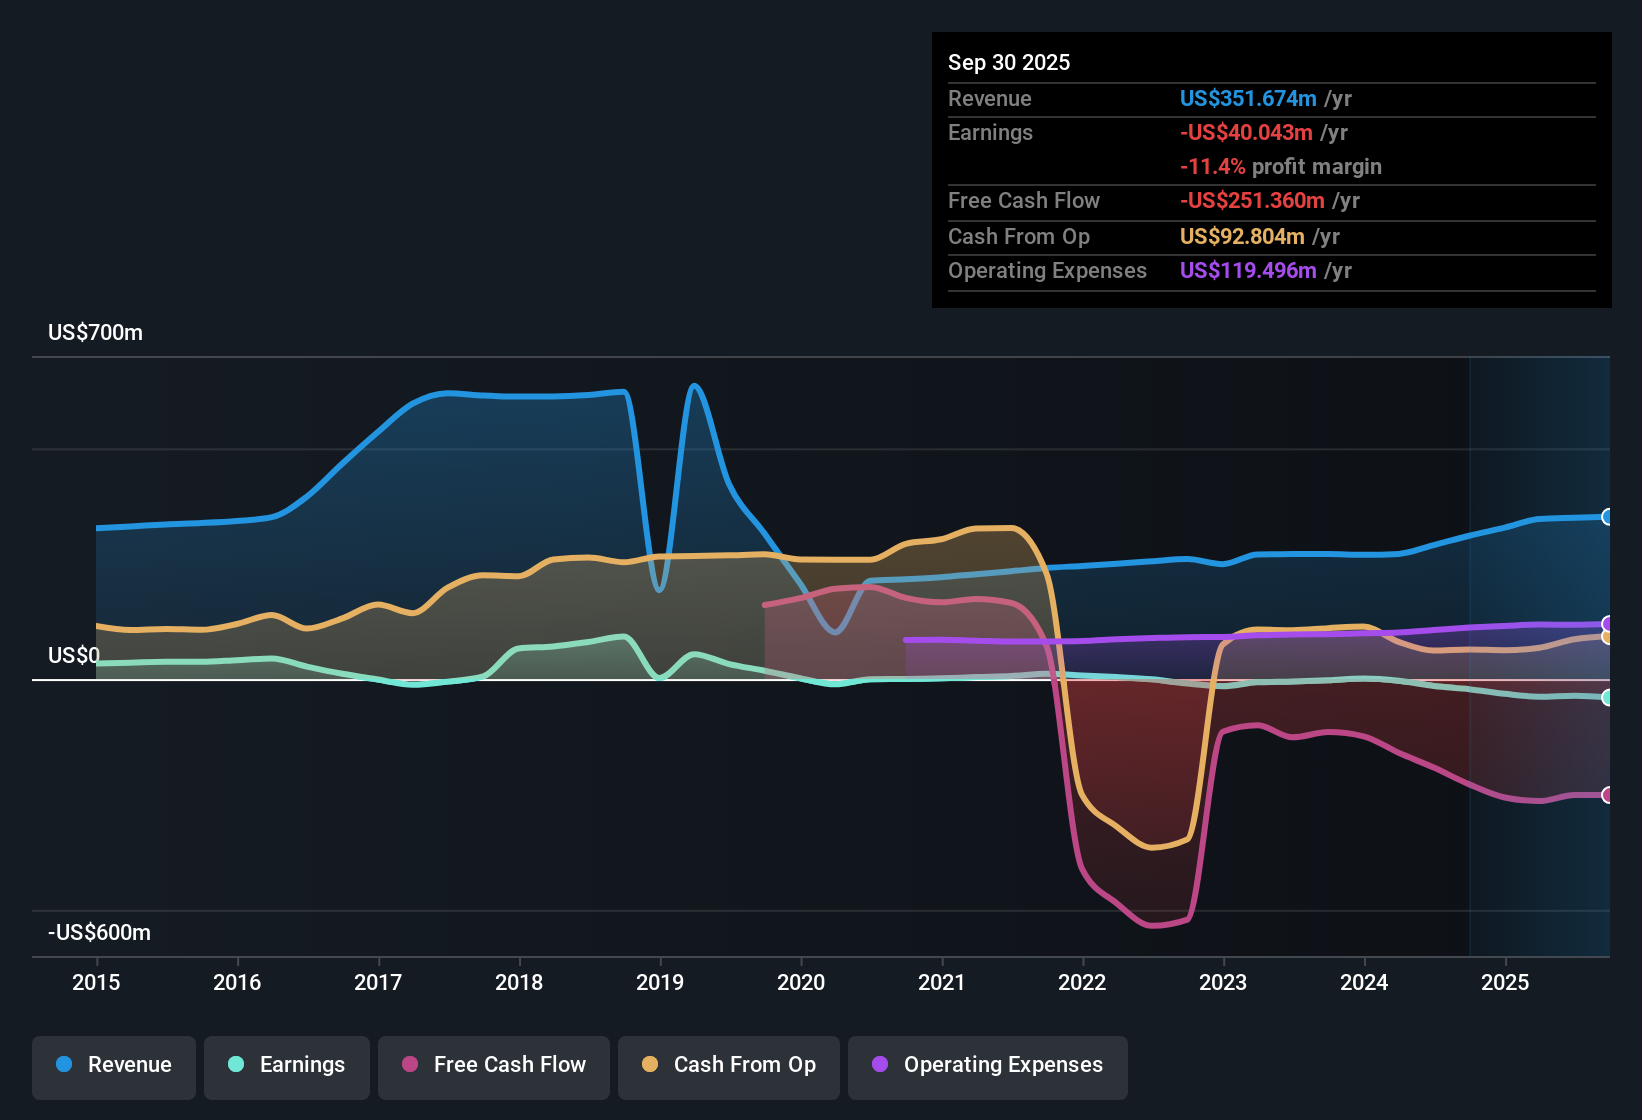
Task: Select the blue Revenue dot icon
Action: click(x=63, y=1065)
